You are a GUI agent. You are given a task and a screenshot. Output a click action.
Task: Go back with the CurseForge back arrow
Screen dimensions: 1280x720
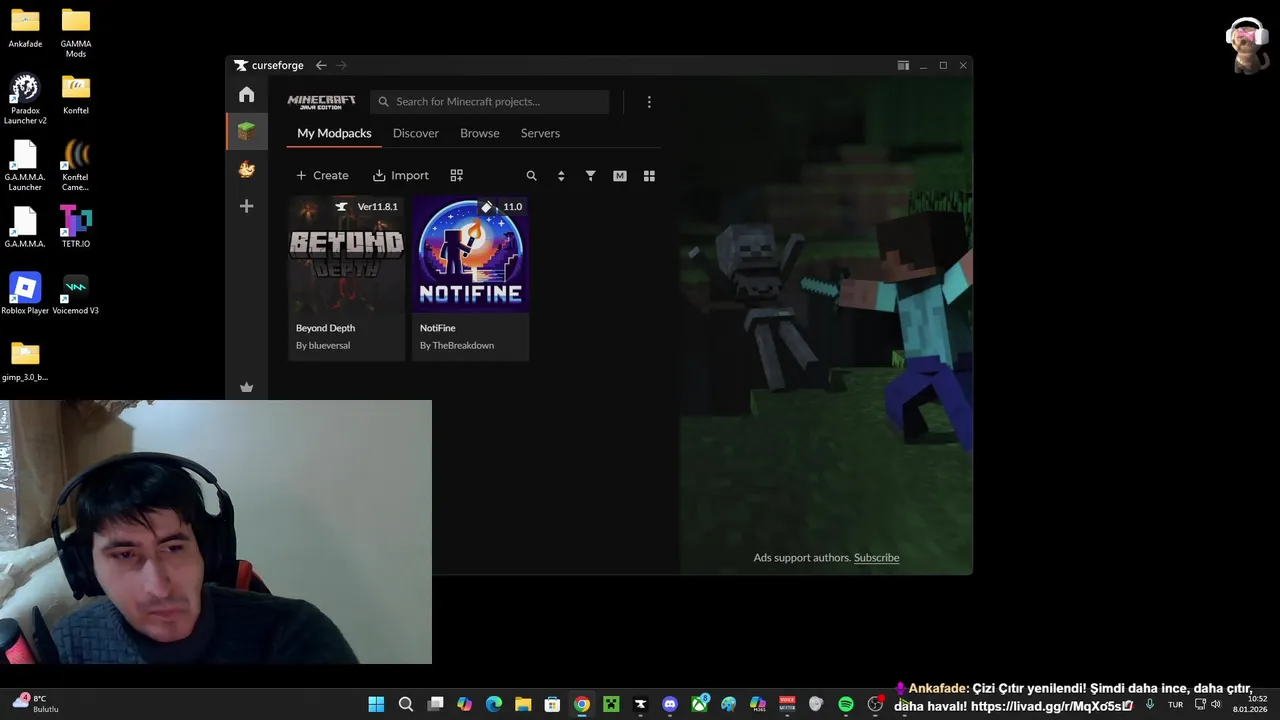[x=321, y=65]
